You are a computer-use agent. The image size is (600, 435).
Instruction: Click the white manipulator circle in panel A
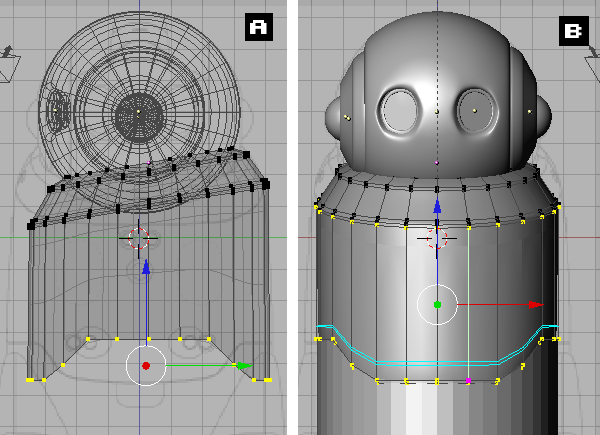click(x=146, y=366)
